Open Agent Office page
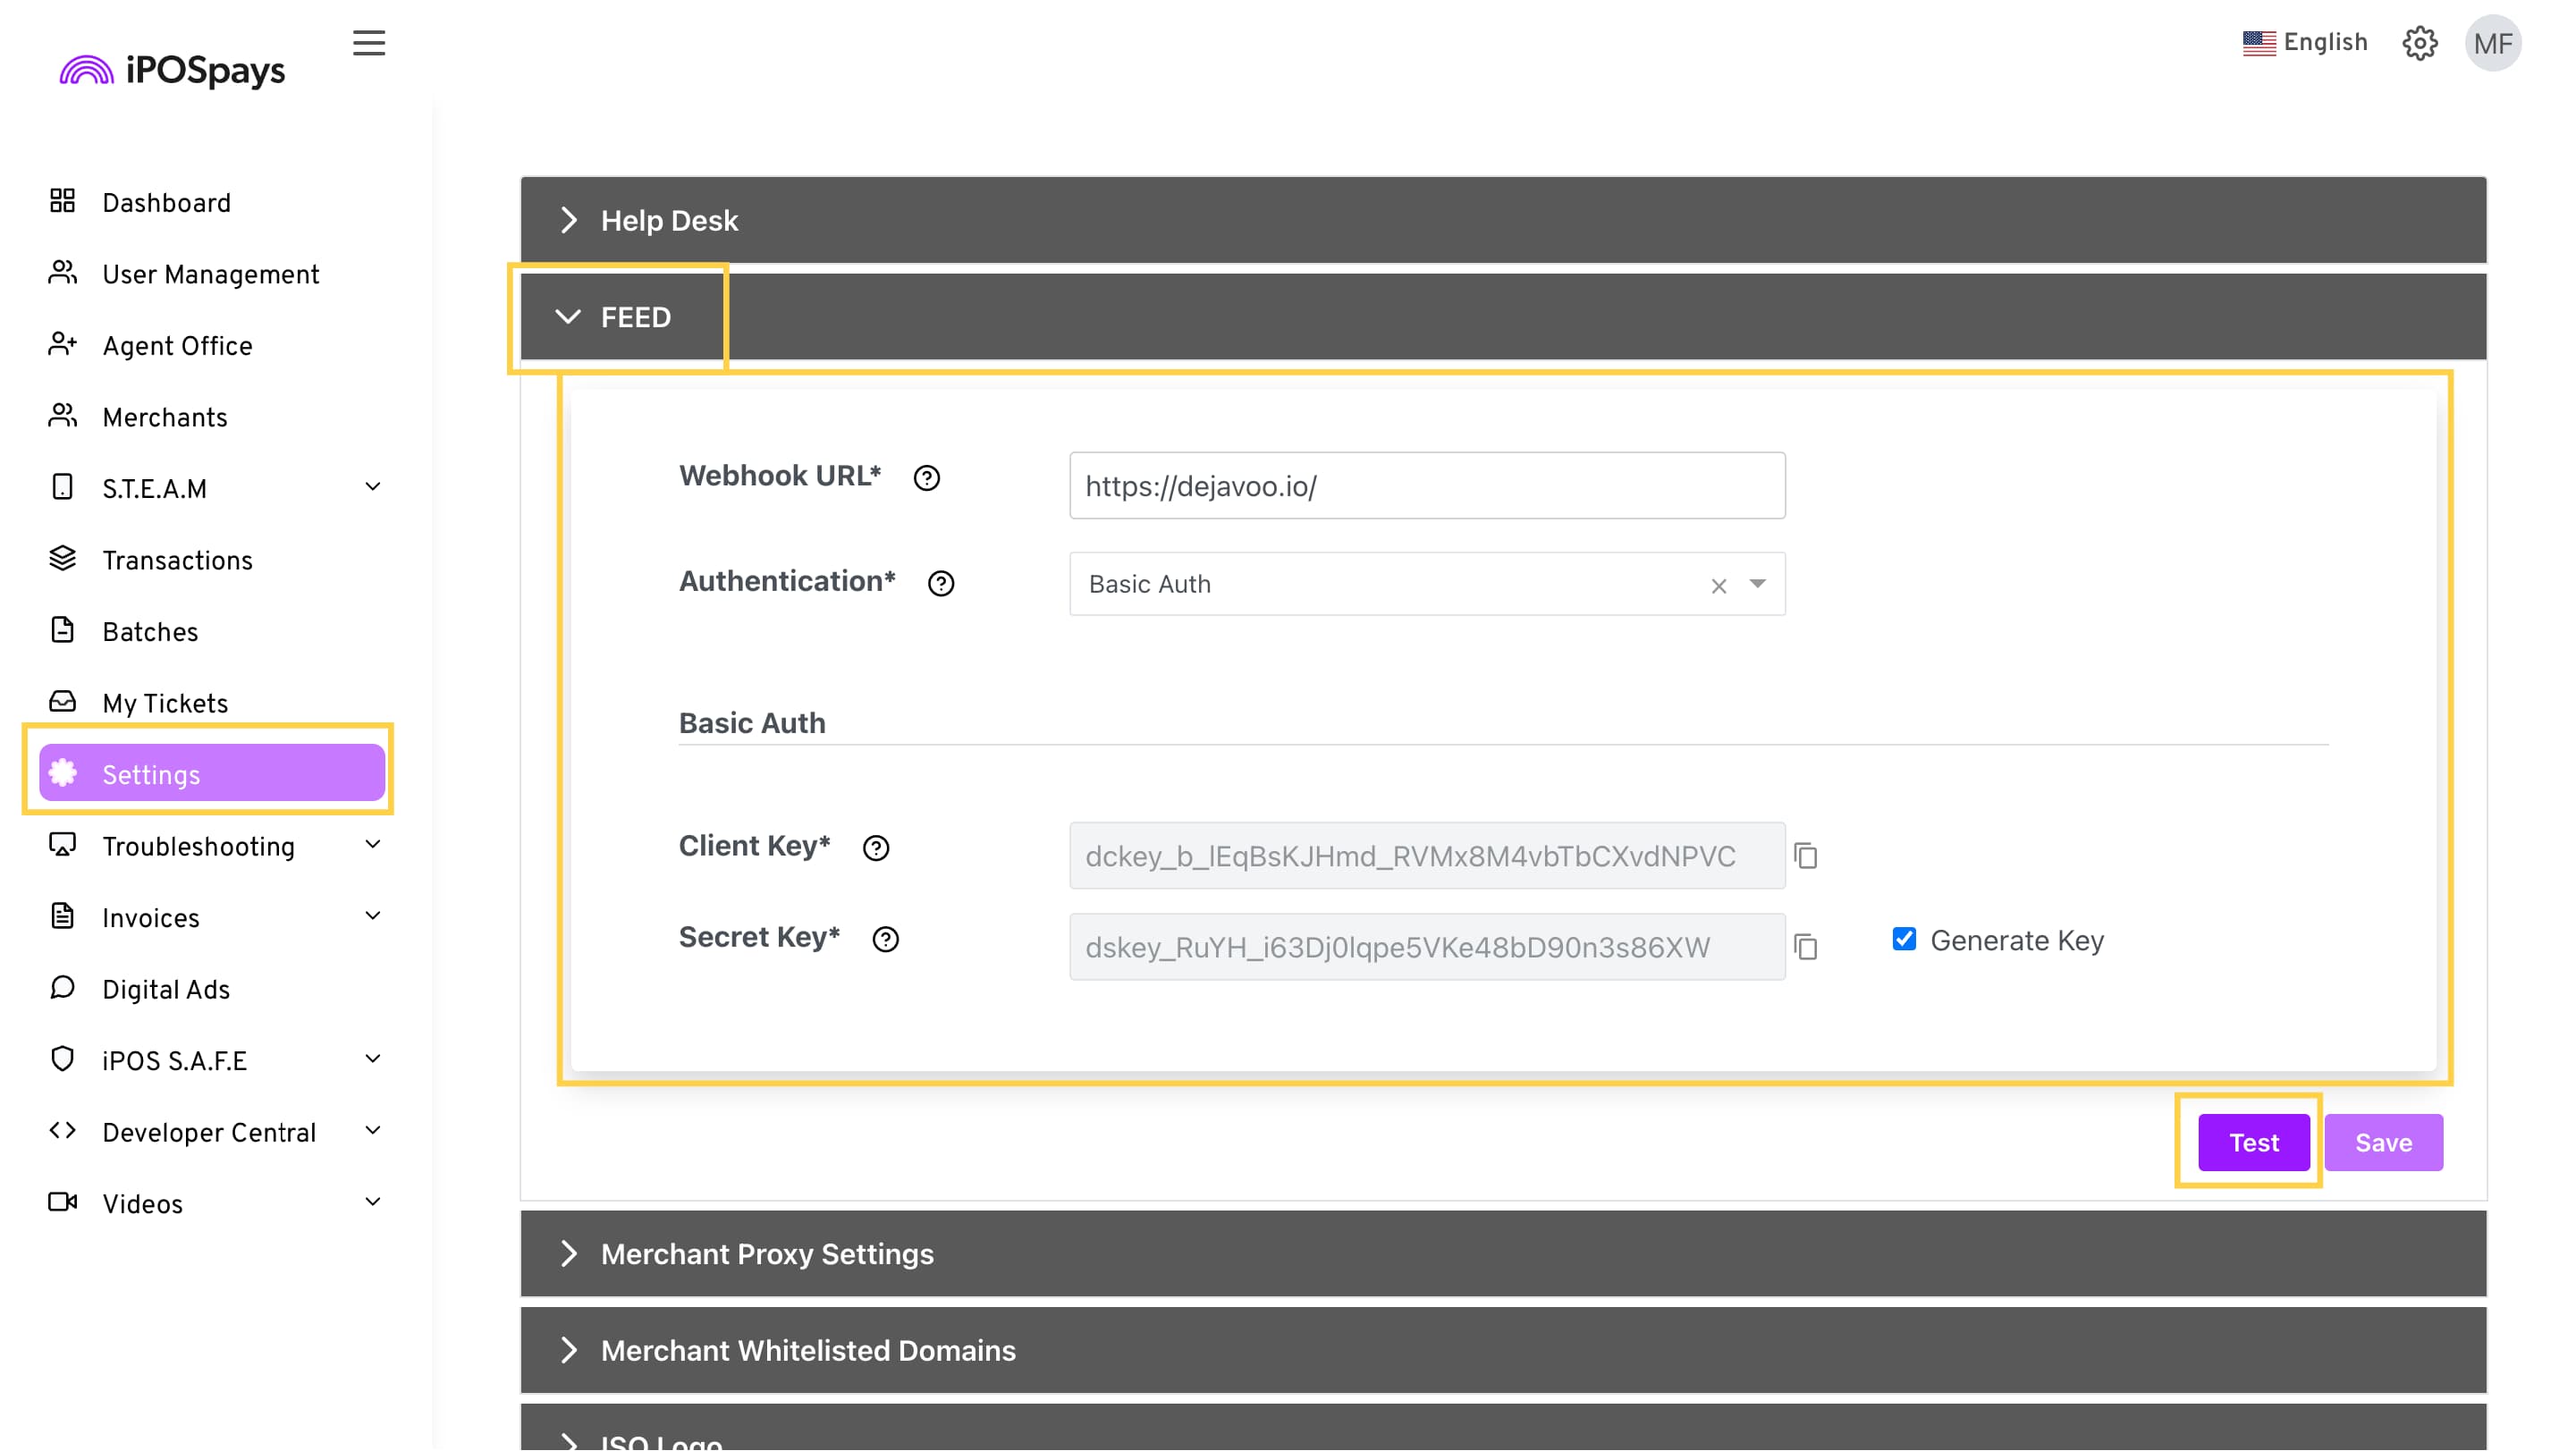 (177, 346)
